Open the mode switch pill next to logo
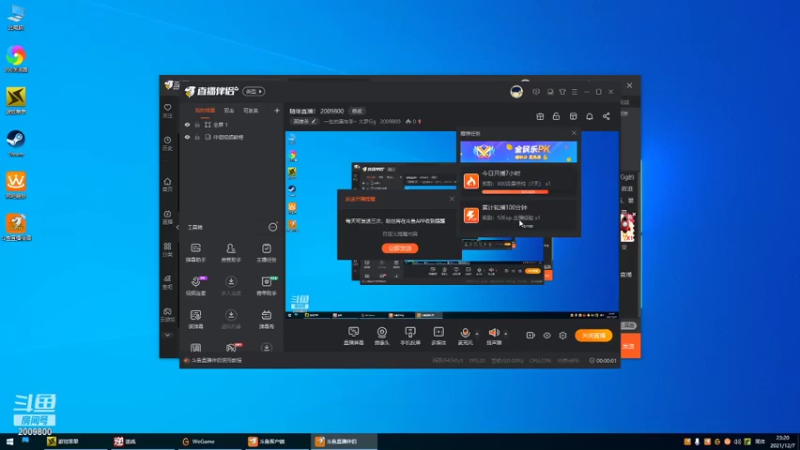Image resolution: width=800 pixels, height=450 pixels. point(254,91)
